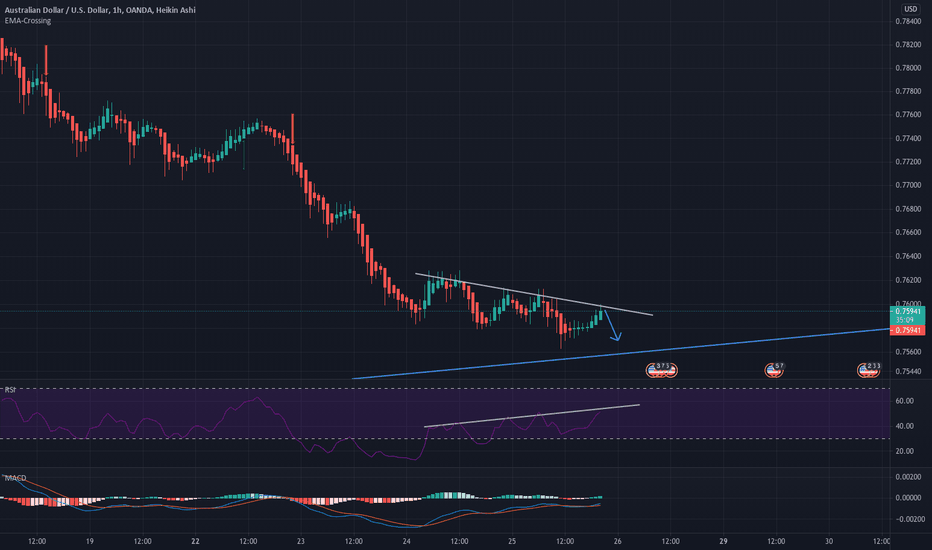Select the blue ascending support trendline
This screenshot has width=932, height=550.
(621, 354)
